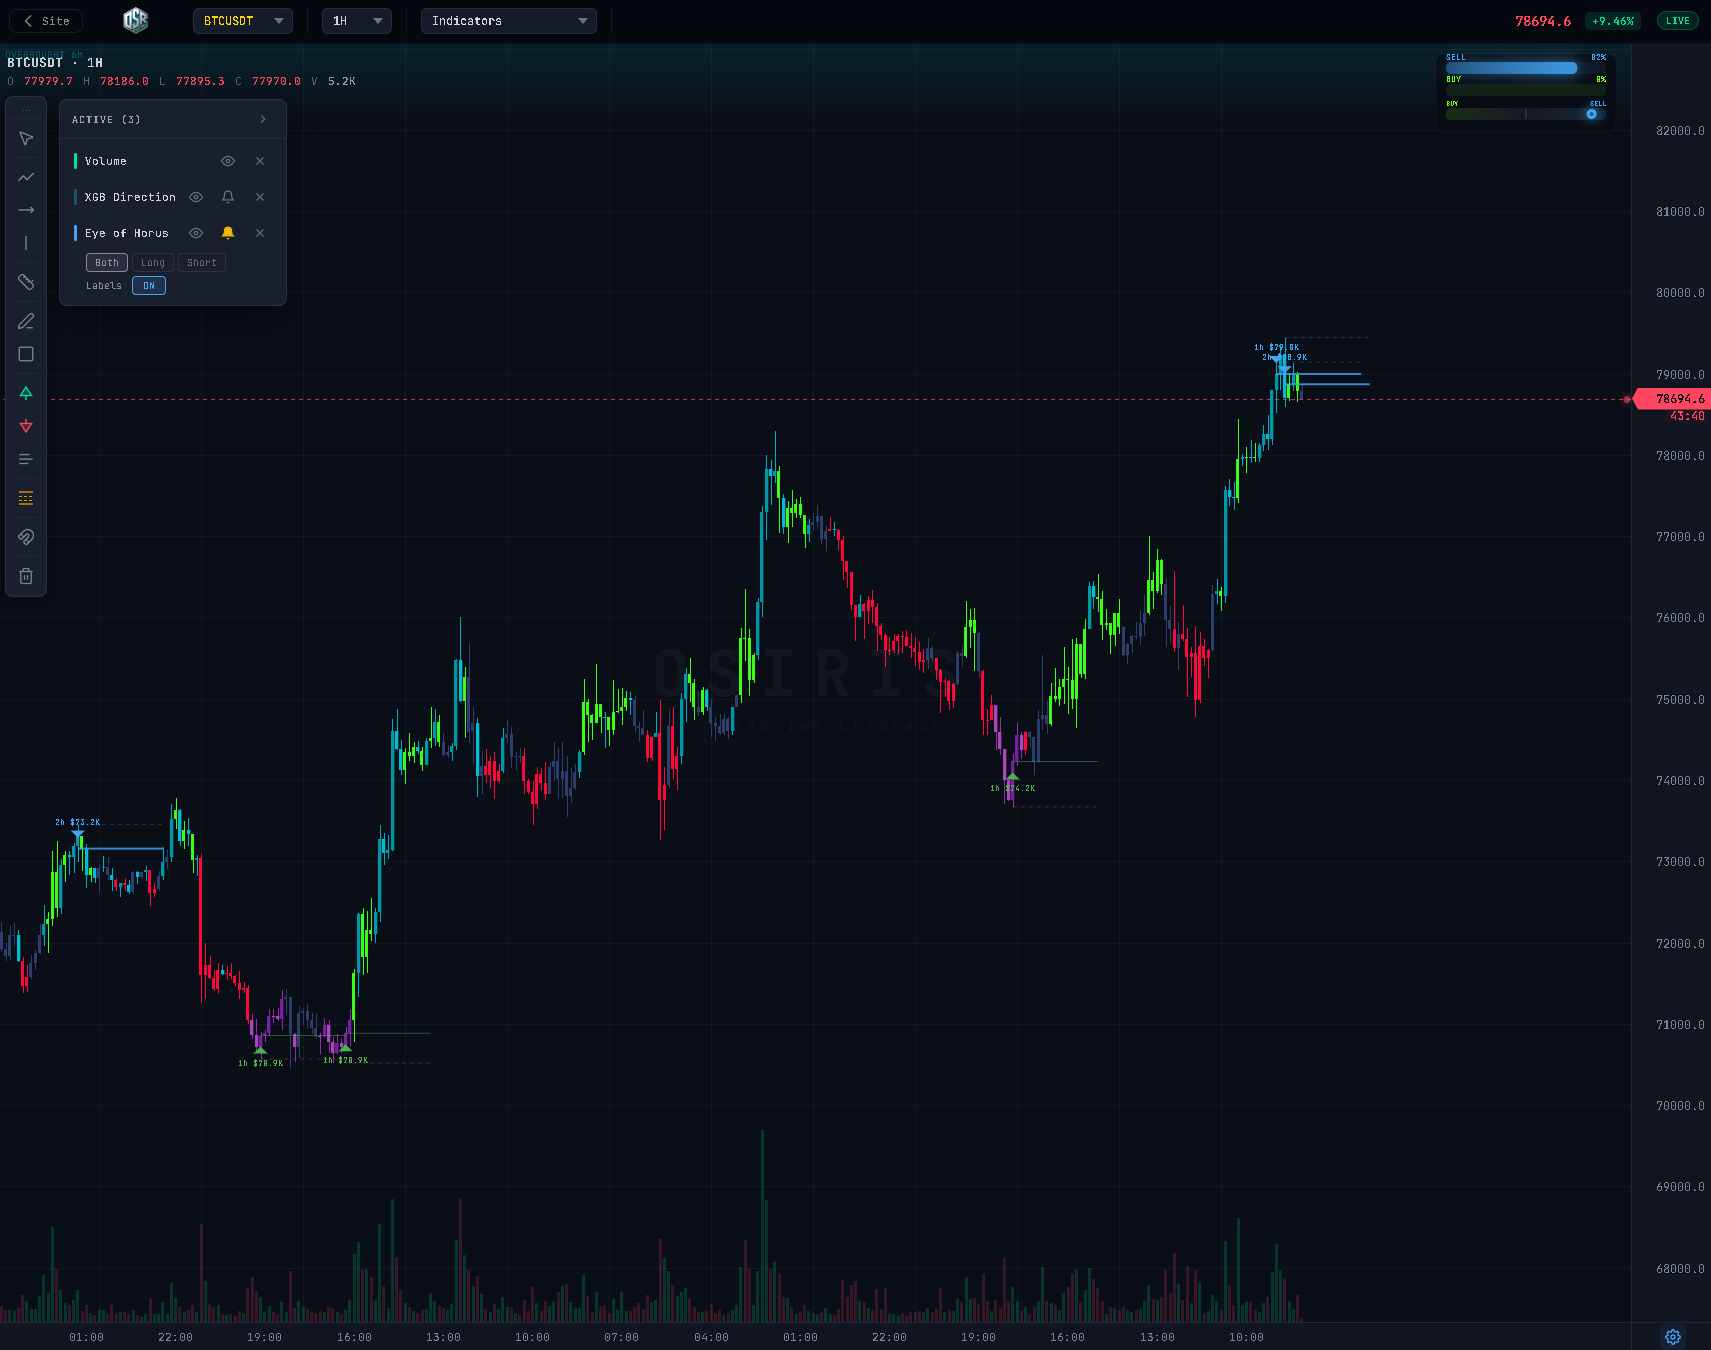The width and height of the screenshot is (1711, 1350).
Task: Click the LIVE status badge
Action: pyautogui.click(x=1678, y=21)
